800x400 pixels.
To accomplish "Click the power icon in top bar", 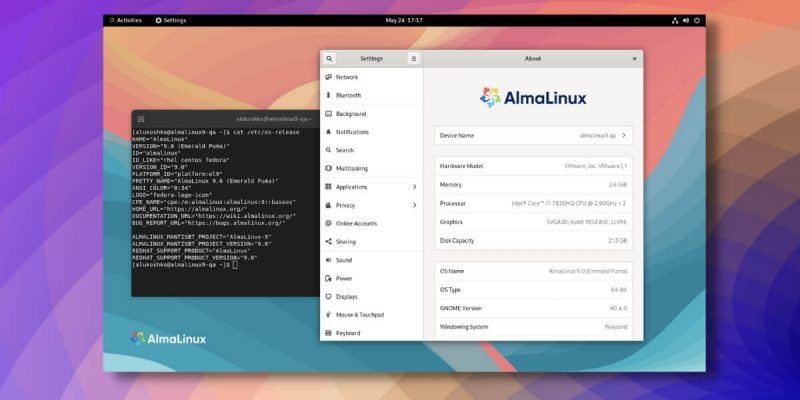I will click(x=697, y=20).
